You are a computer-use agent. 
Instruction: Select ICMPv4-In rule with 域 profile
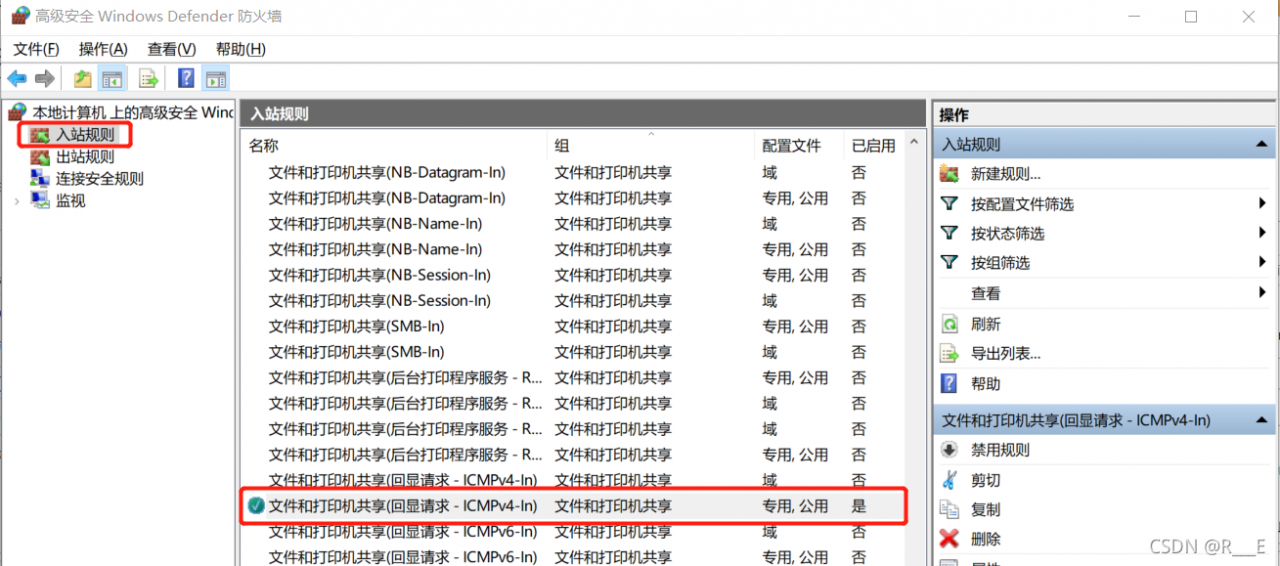coord(574,480)
